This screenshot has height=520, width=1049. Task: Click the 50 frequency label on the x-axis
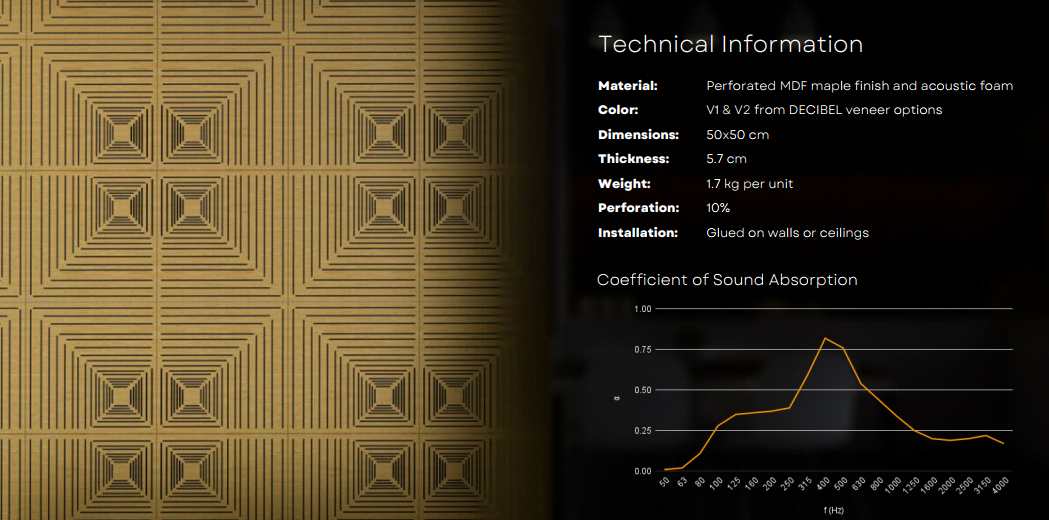666,483
